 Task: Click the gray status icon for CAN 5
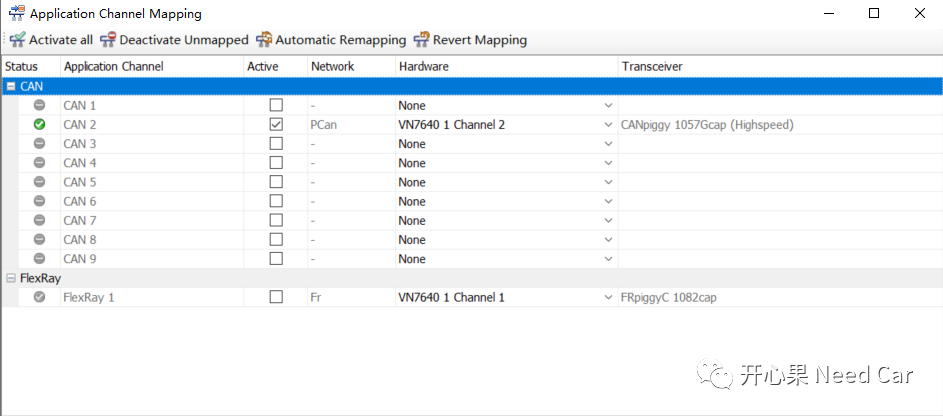coord(39,182)
